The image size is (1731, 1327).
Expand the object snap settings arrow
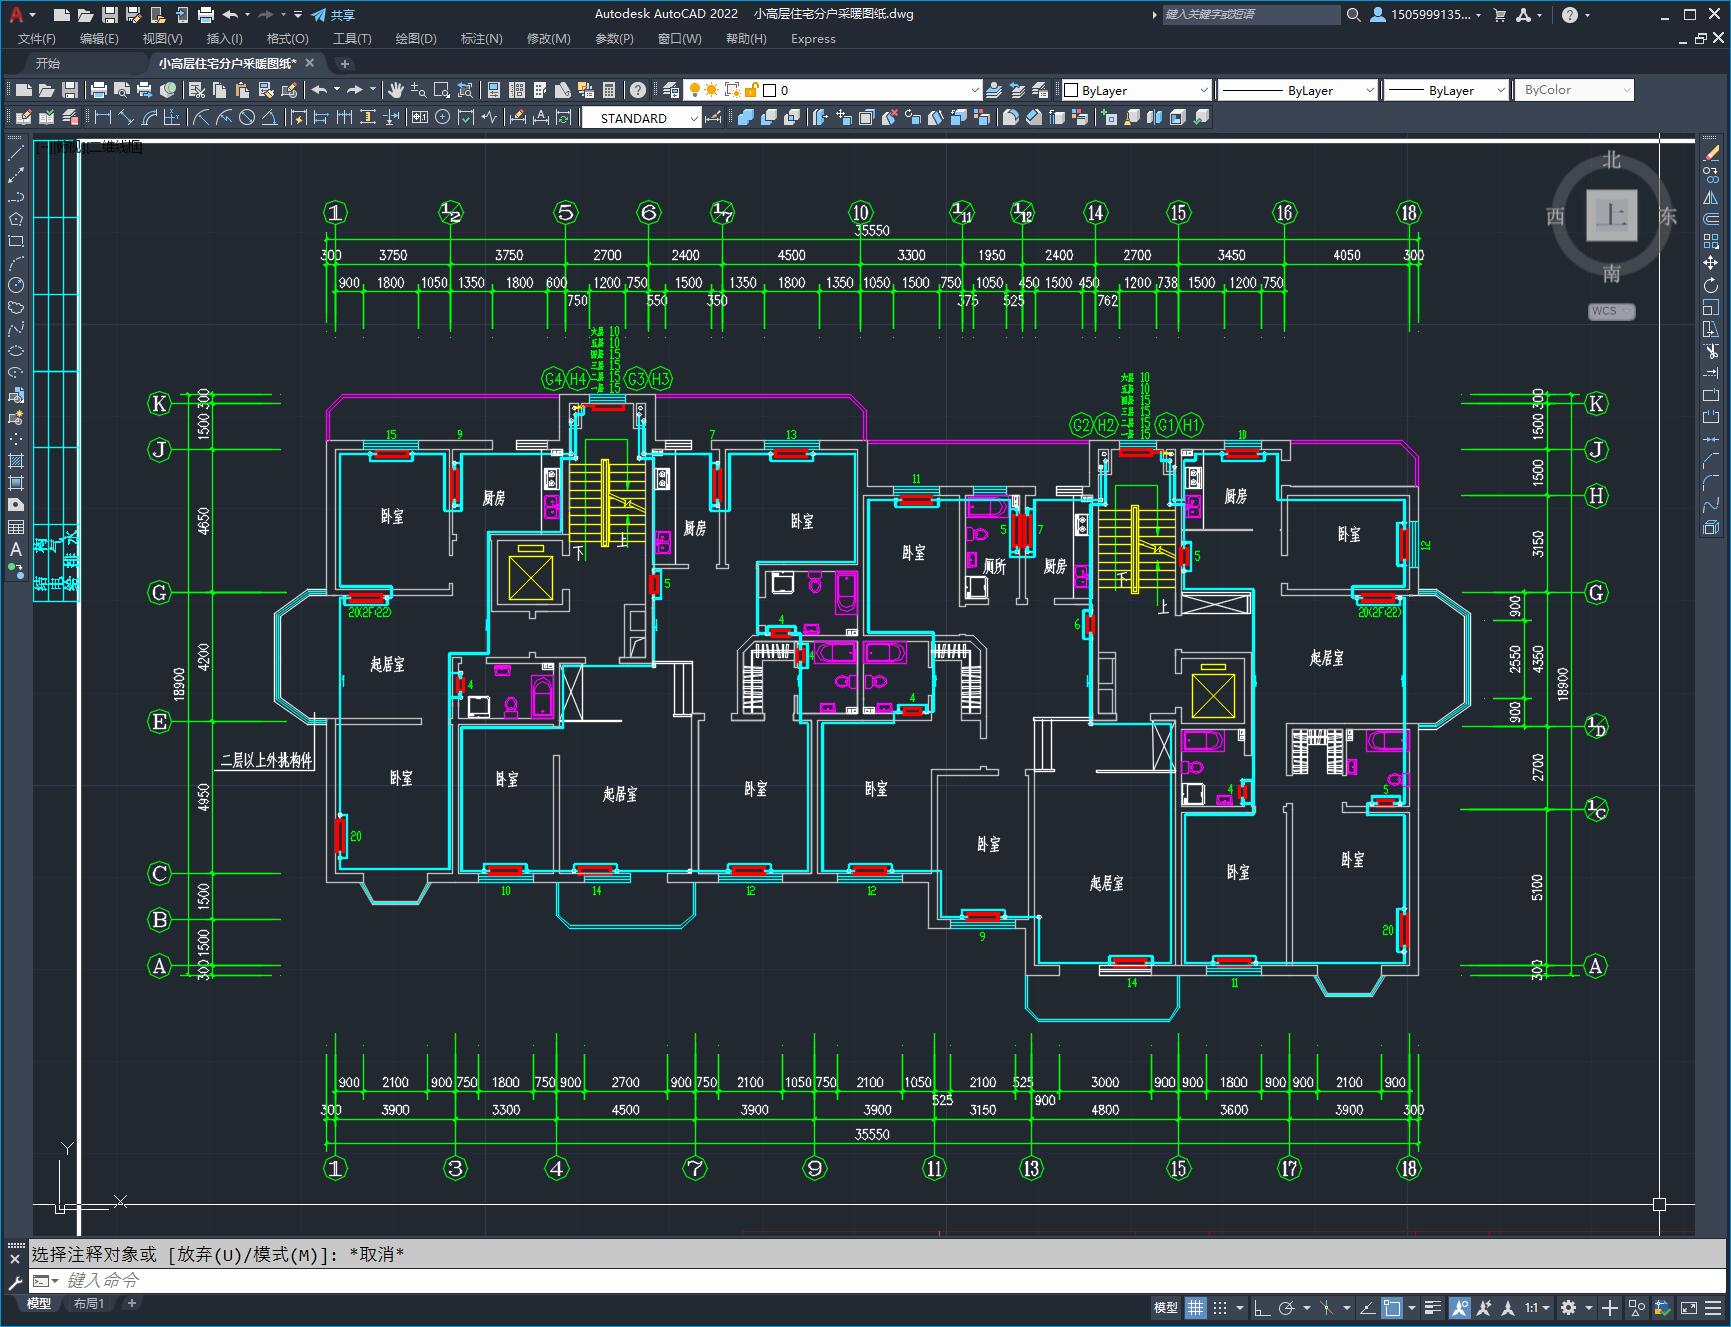pos(1412,1307)
